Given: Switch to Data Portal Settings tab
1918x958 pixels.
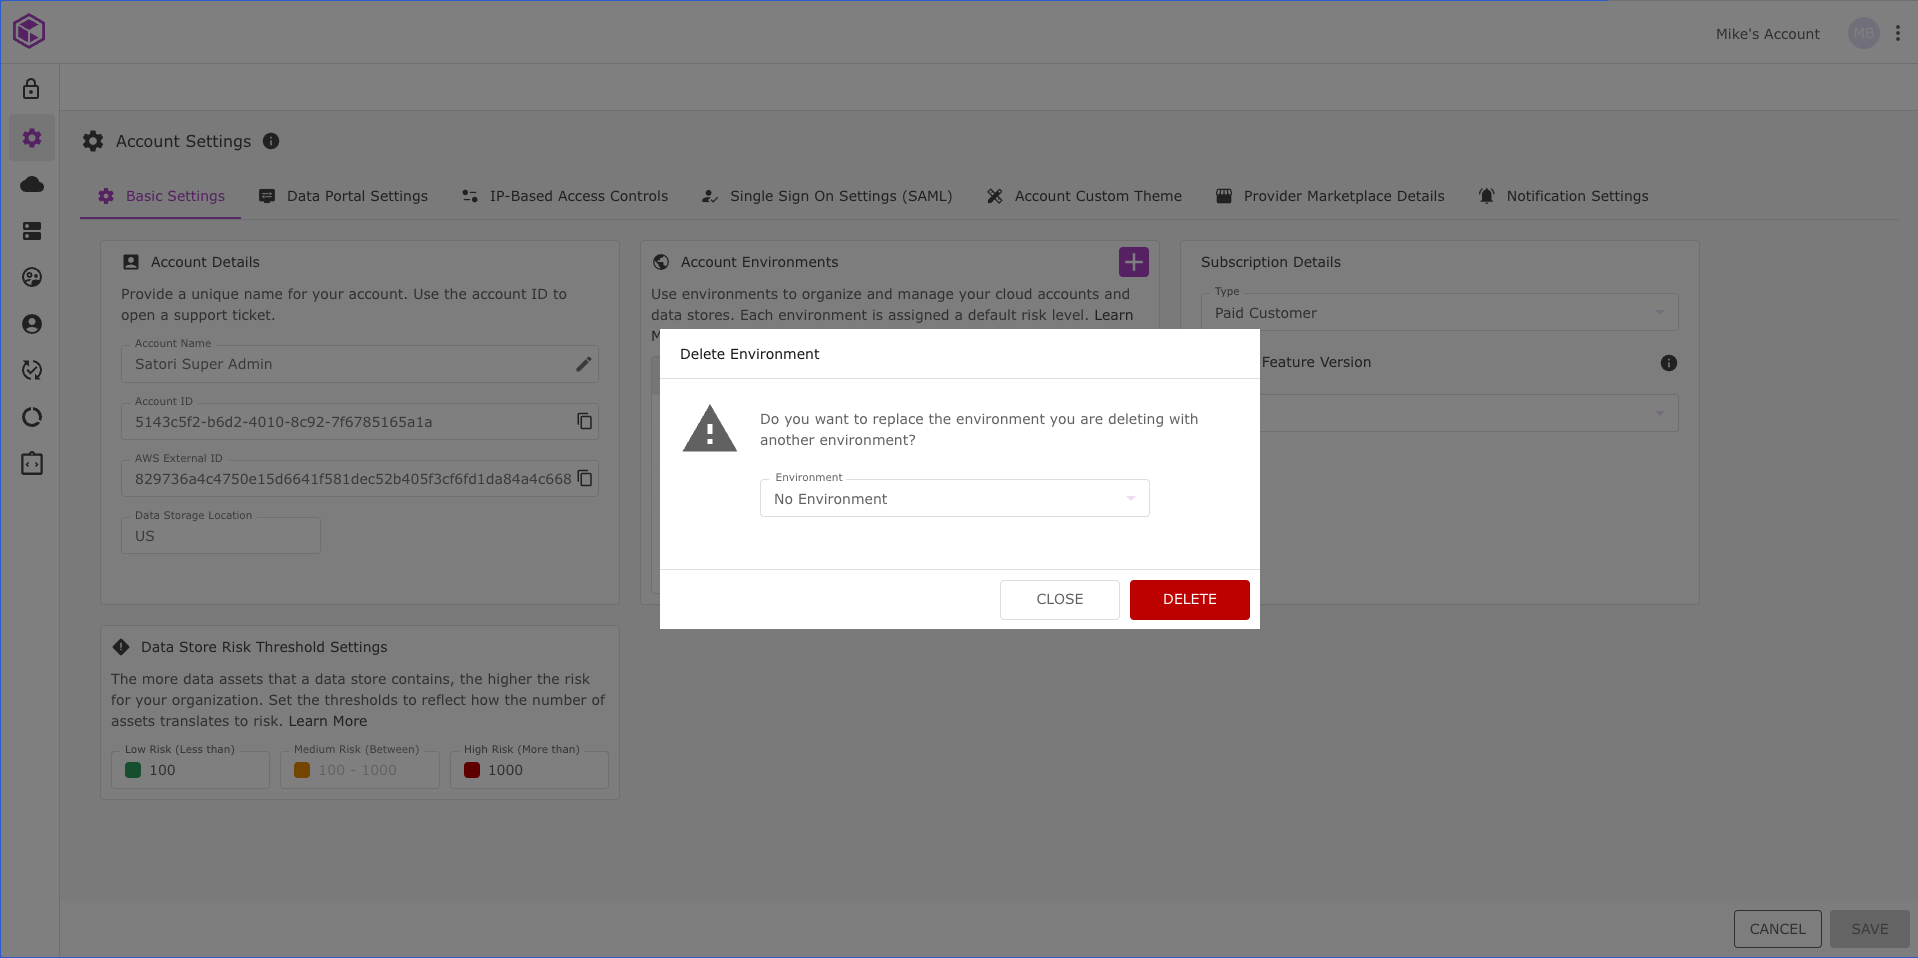Looking at the screenshot, I should (343, 196).
